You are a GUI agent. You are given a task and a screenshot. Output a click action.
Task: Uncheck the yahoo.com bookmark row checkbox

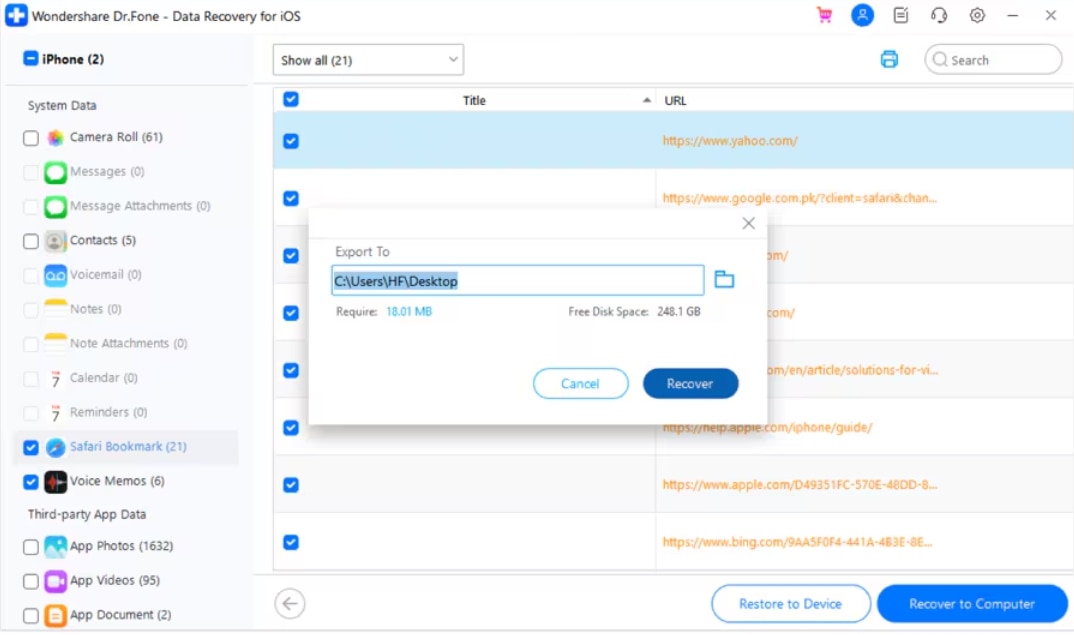(291, 141)
